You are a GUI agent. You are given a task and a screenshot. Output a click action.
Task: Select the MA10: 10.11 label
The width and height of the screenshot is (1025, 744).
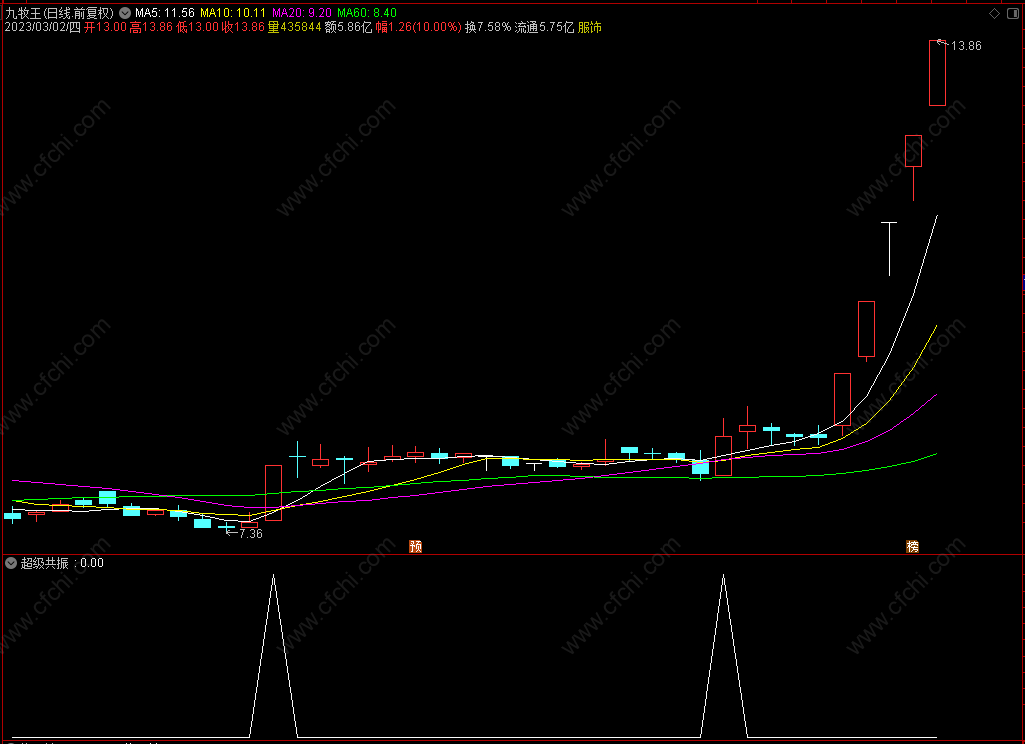pos(233,13)
